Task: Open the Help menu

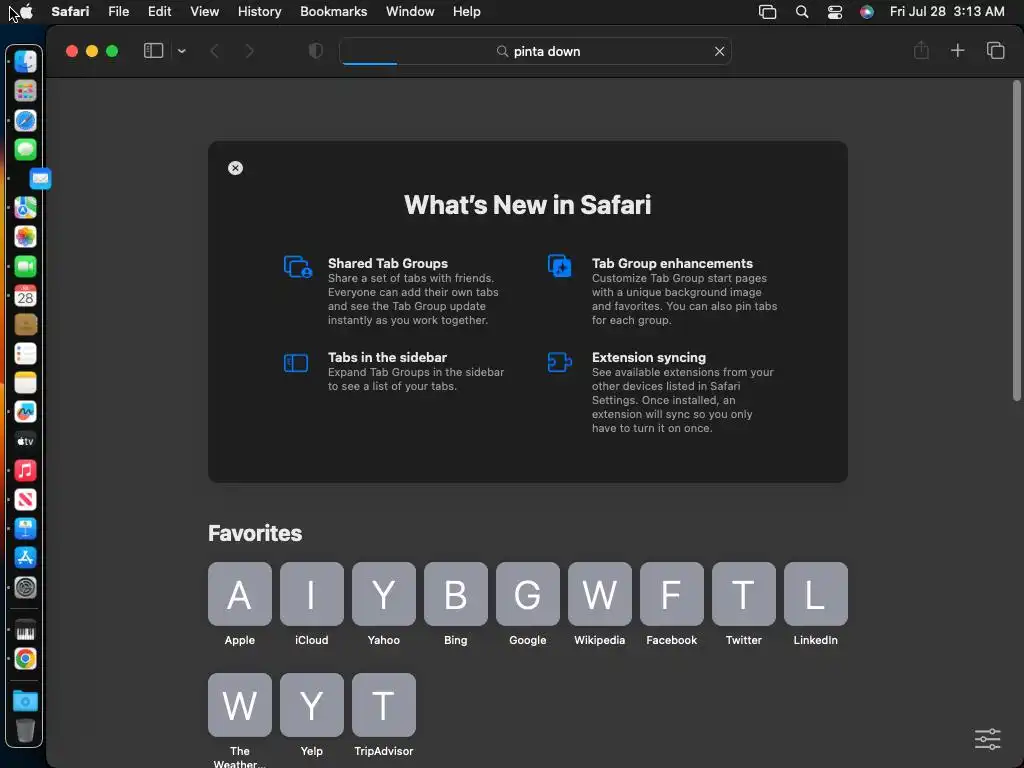Action: pos(466,12)
